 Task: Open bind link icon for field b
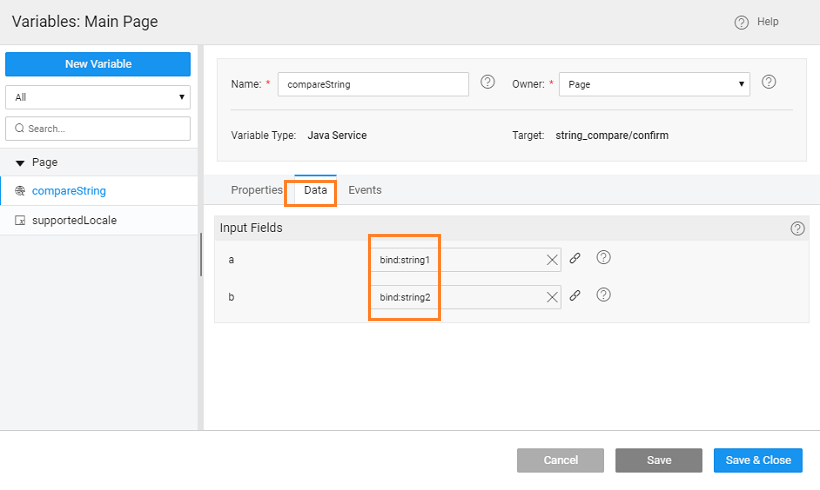pos(575,296)
